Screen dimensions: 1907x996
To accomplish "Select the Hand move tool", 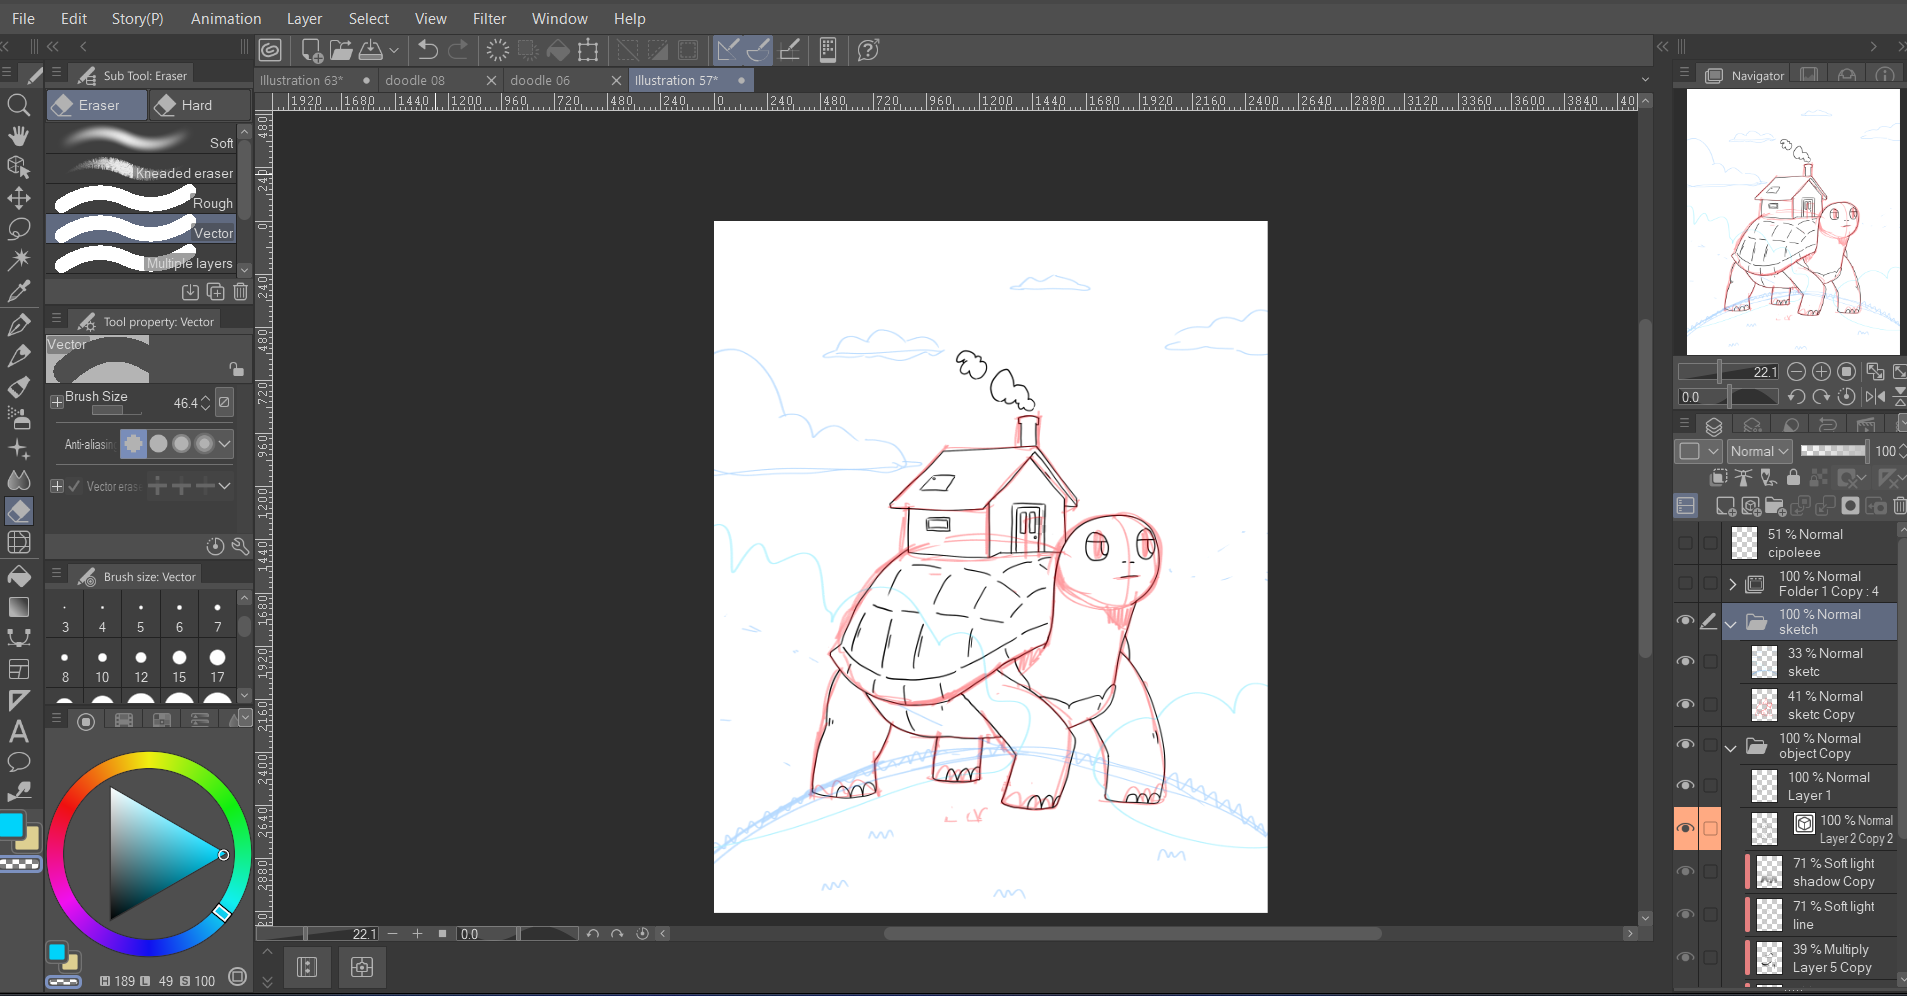I will click(x=18, y=136).
